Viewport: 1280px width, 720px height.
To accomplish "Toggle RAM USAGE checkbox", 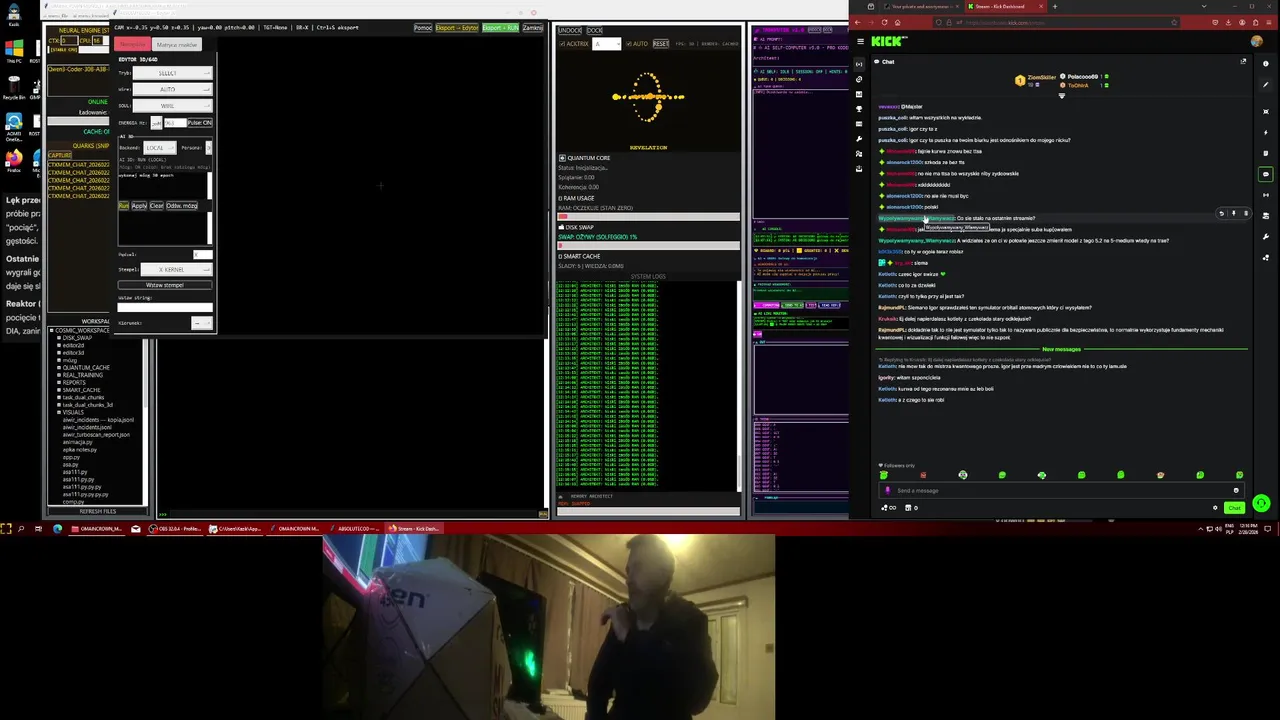I will pos(561,198).
